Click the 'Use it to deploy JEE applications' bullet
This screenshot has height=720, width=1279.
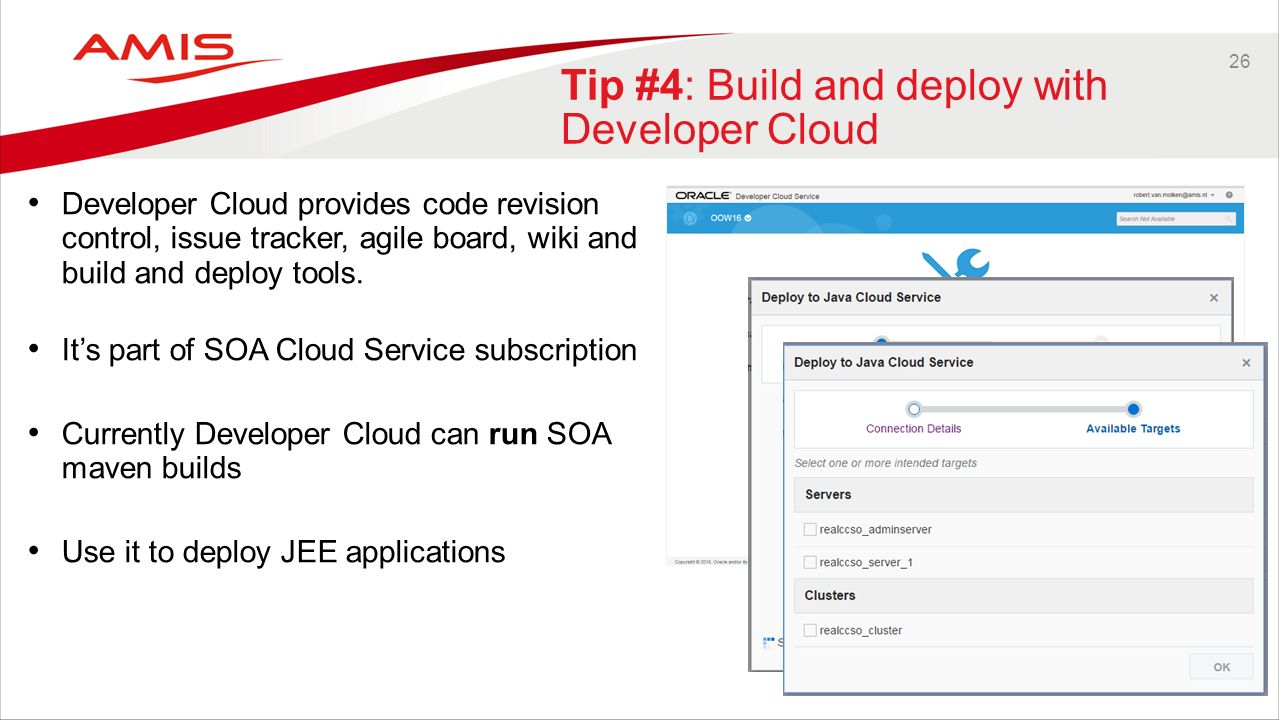283,551
